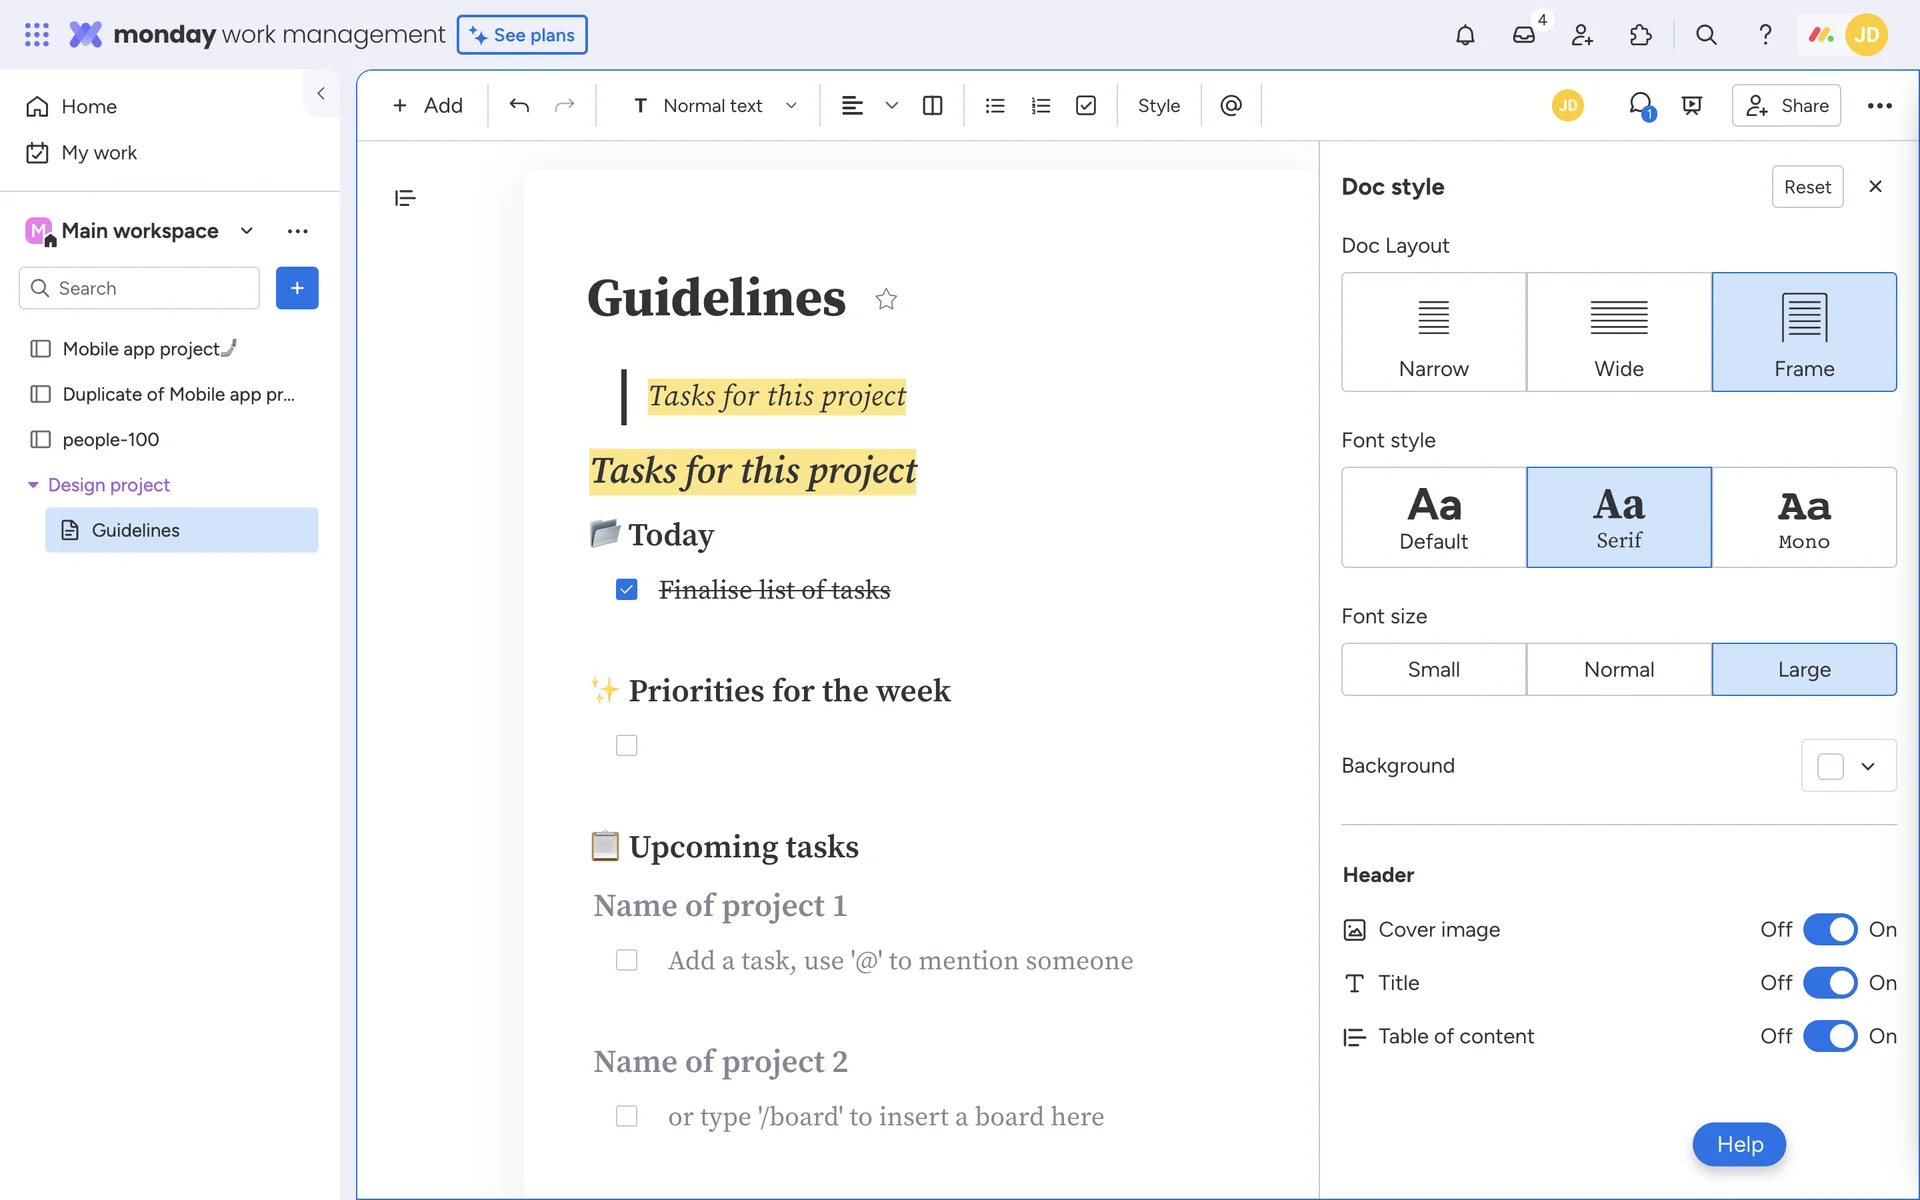Open the notifications bell
1920x1200 pixels.
[1465, 35]
